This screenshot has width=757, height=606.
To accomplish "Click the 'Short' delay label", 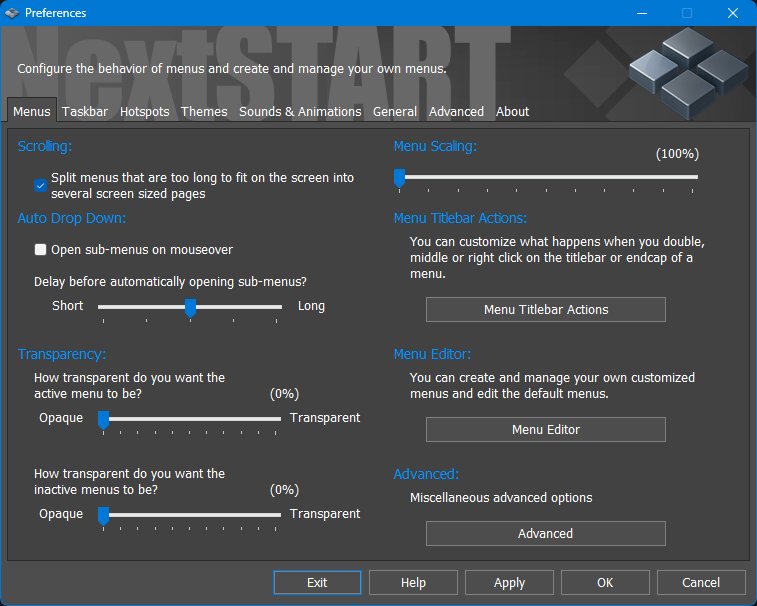I will pos(68,306).
